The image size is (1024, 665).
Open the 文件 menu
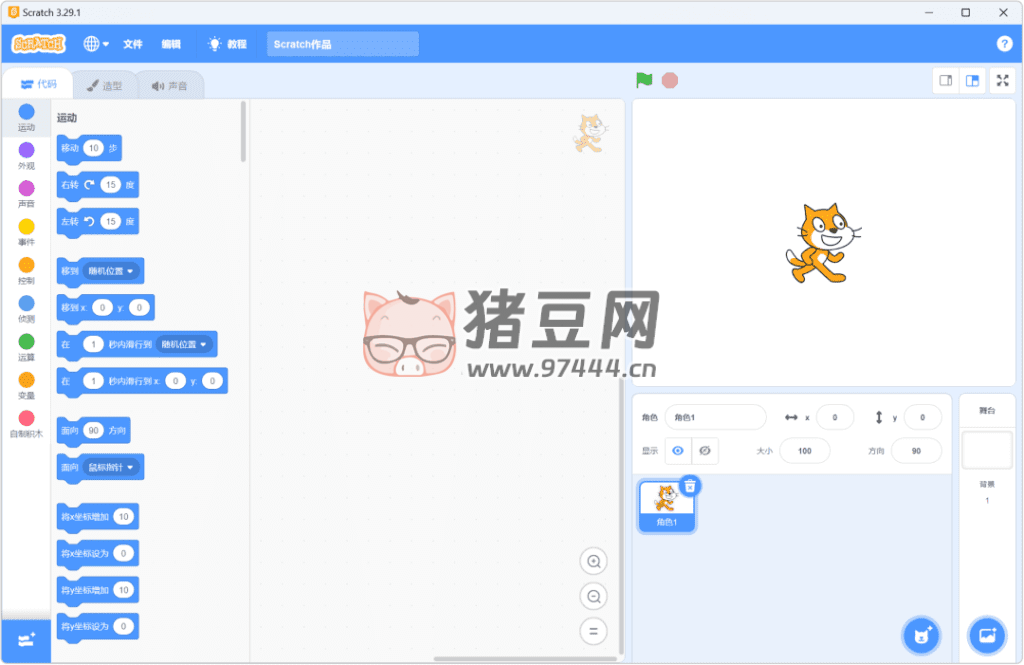133,44
